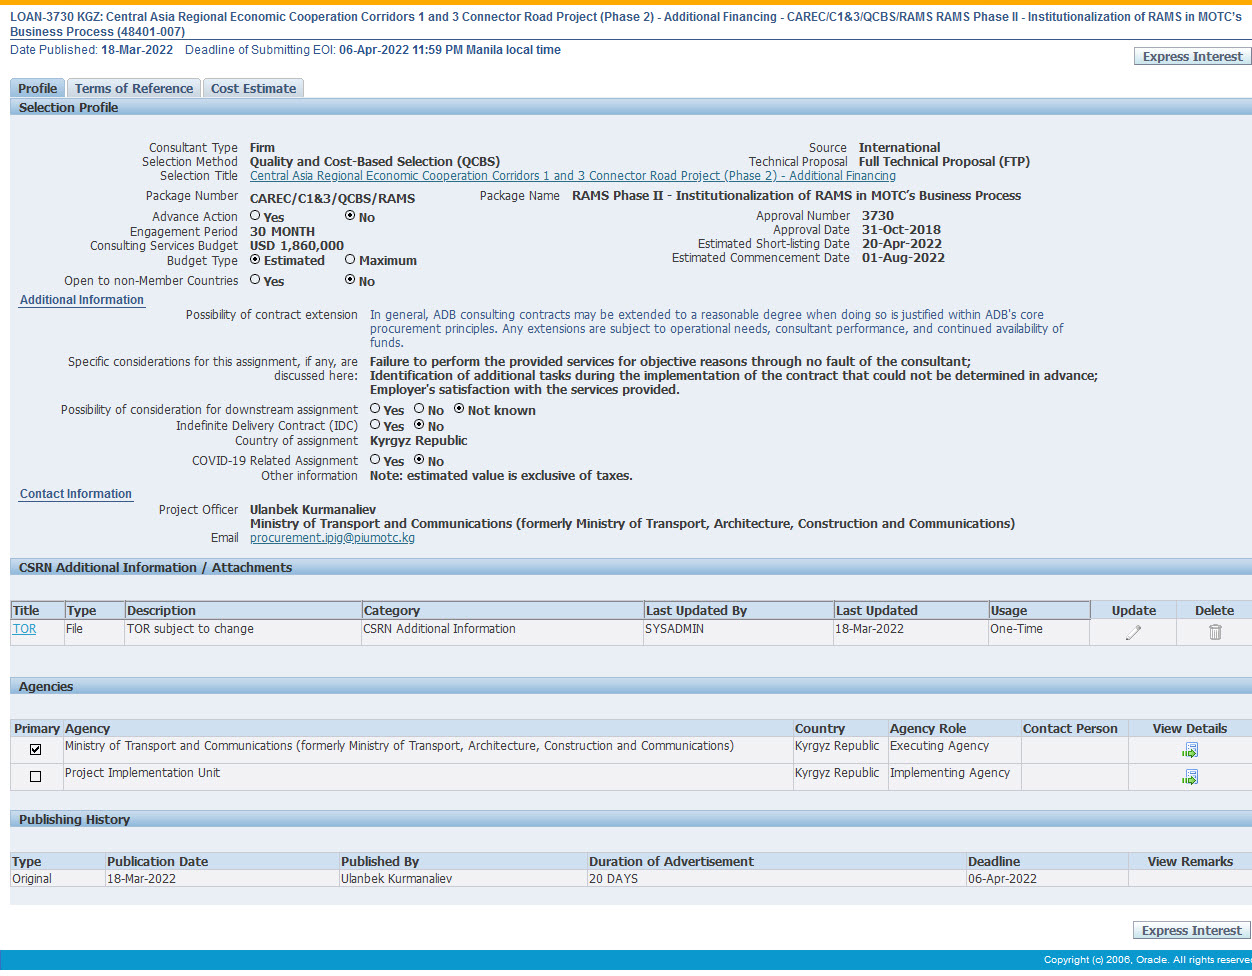Open the TOR attachment link
1252x976 pixels.
tap(24, 629)
